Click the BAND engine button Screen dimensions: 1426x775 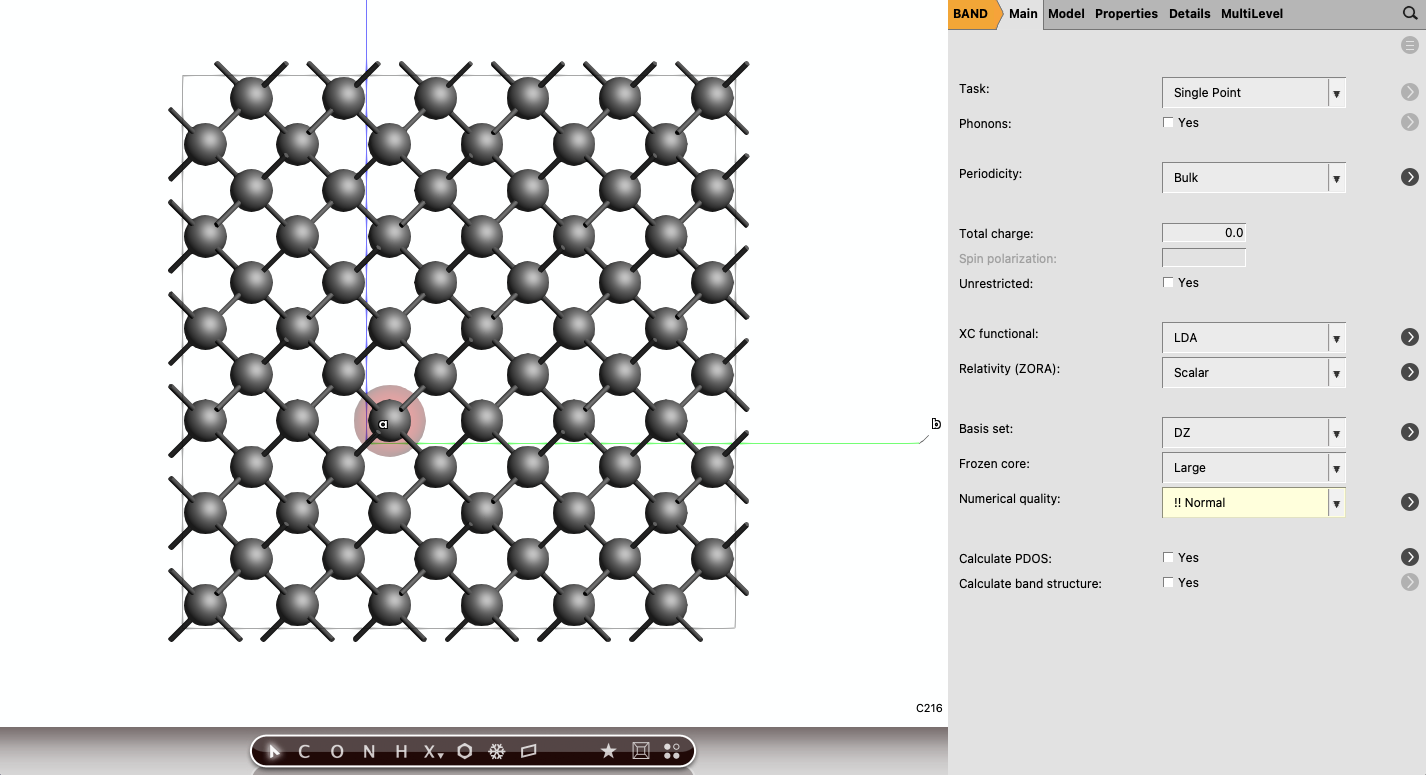coord(971,14)
